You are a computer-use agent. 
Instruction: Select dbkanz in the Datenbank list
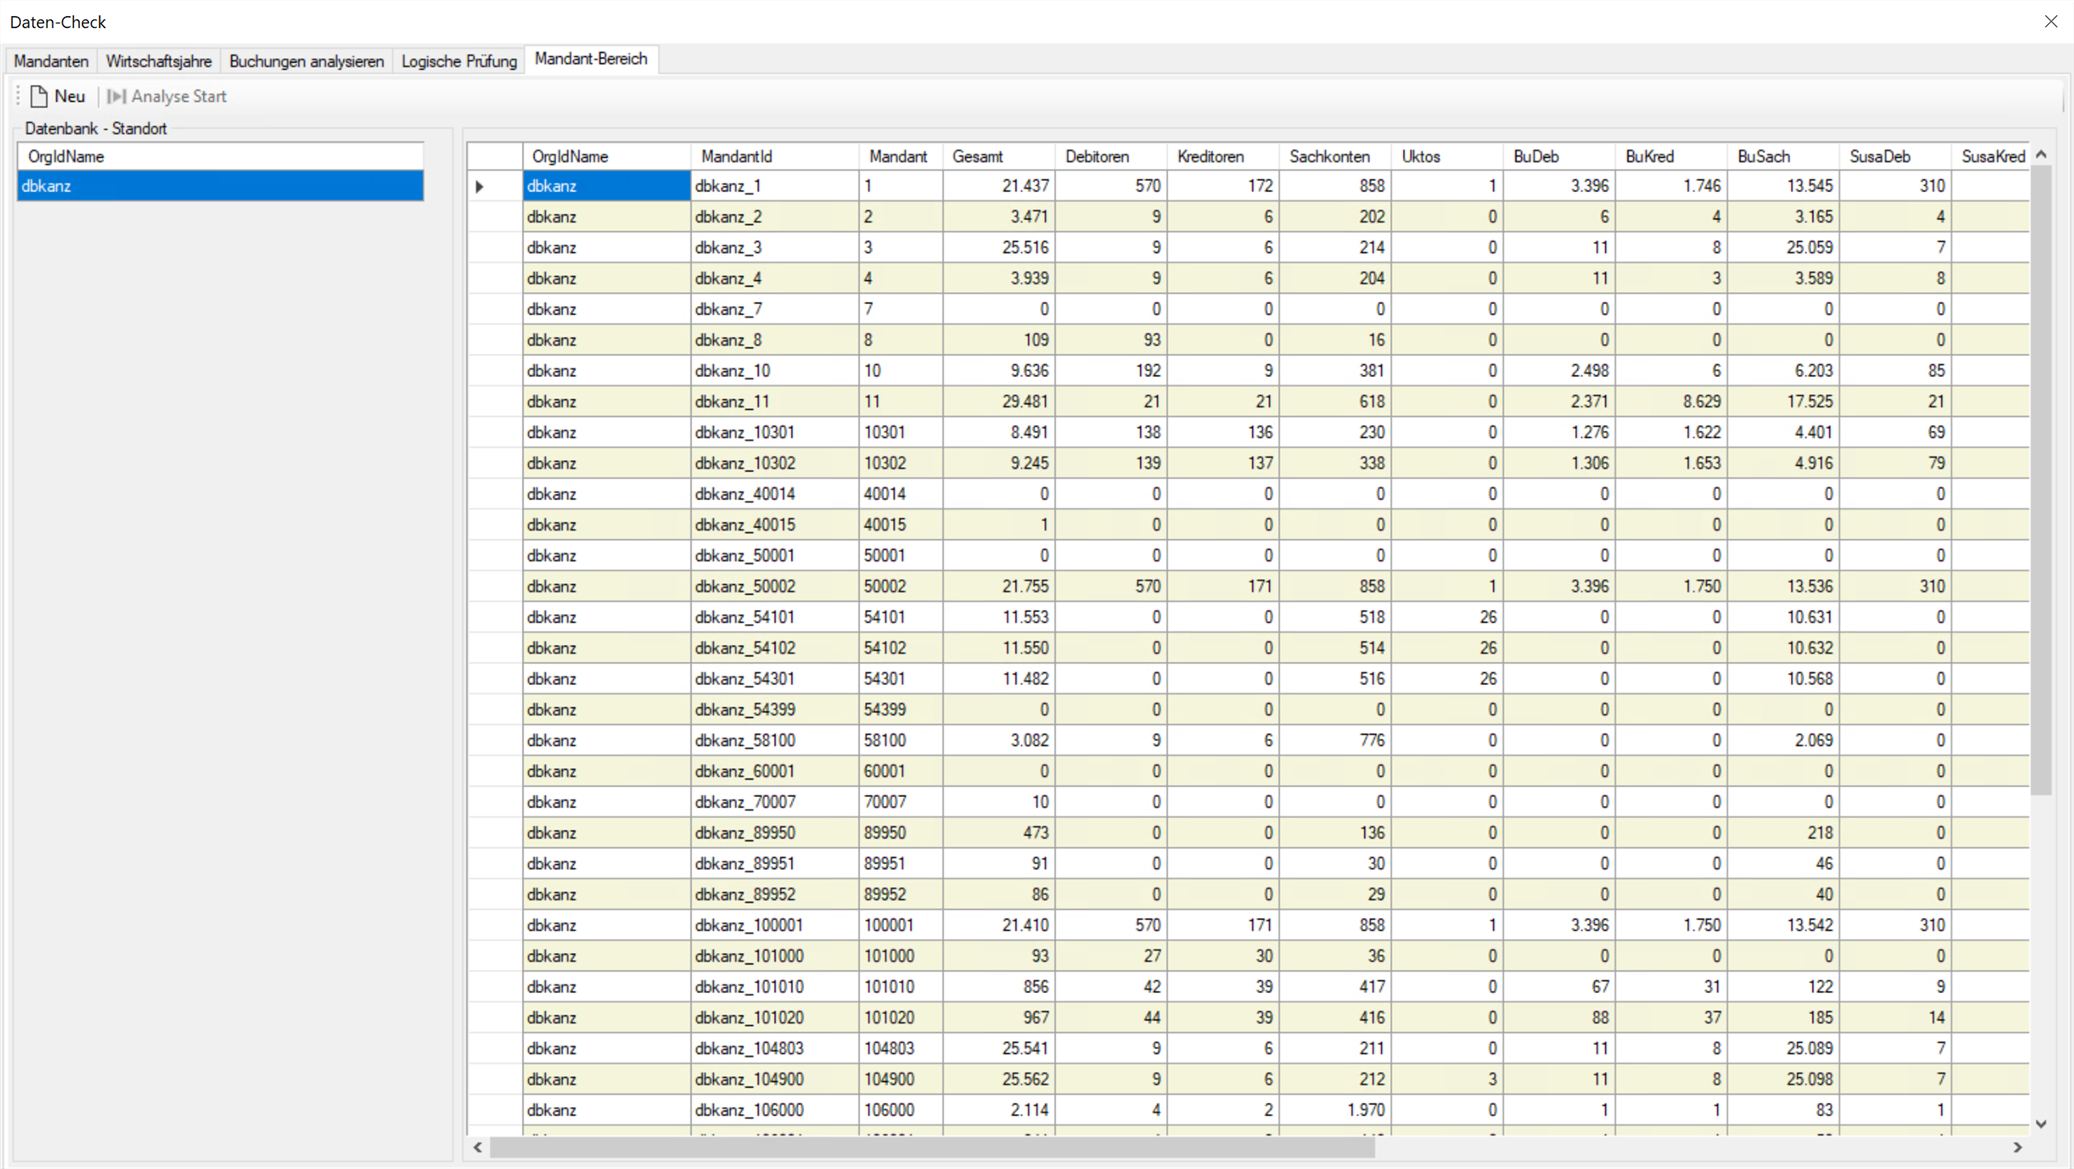(x=220, y=186)
